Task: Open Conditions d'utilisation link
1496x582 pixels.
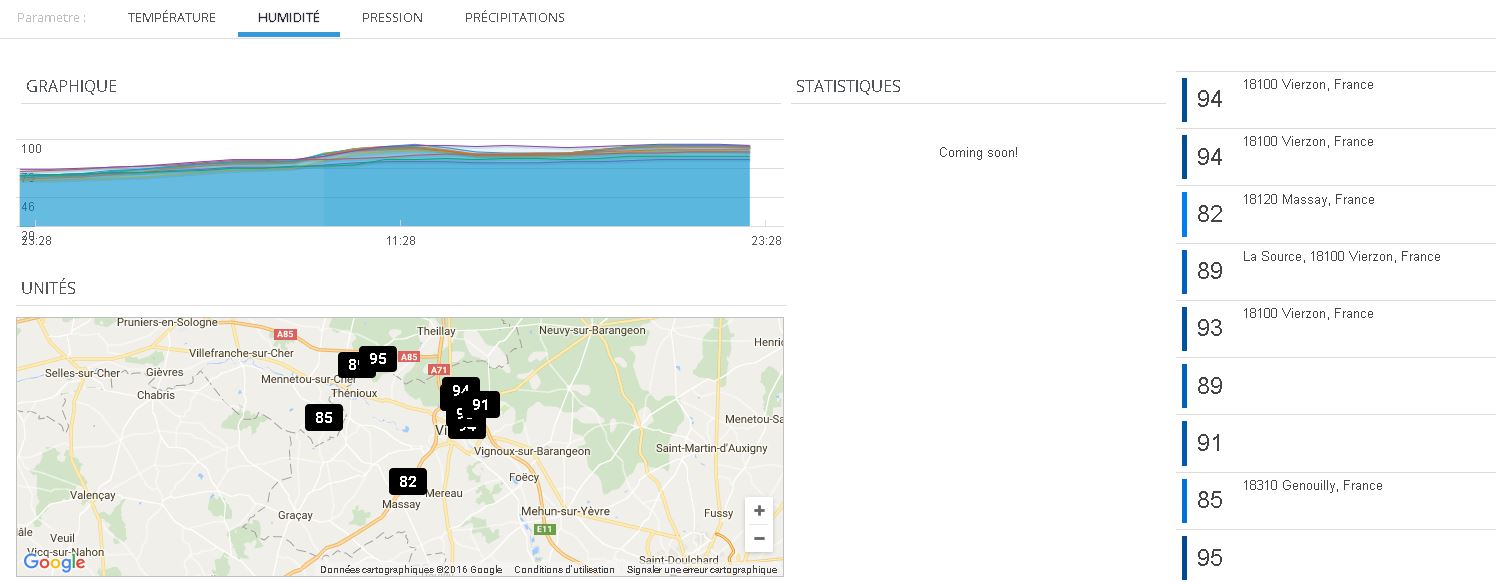Action: click(x=564, y=570)
